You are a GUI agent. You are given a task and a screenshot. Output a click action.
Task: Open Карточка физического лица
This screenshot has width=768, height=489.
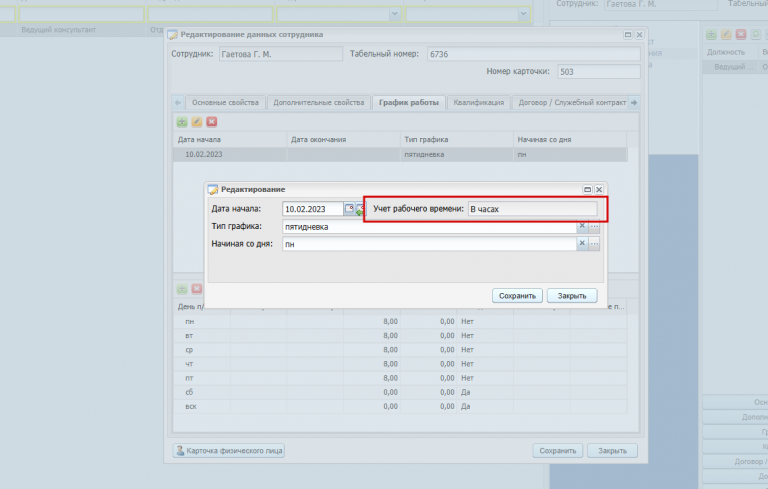point(229,450)
